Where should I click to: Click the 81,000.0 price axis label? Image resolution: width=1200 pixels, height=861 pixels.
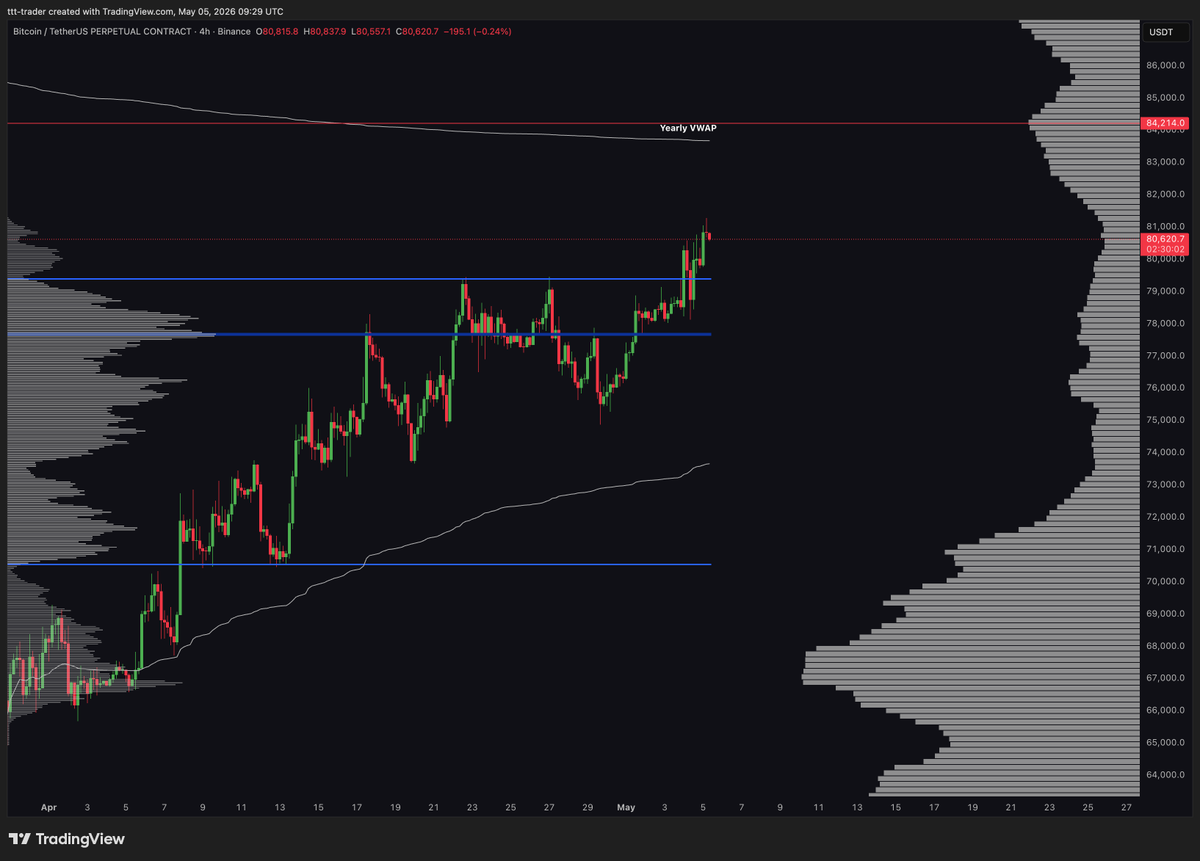click(x=1166, y=226)
